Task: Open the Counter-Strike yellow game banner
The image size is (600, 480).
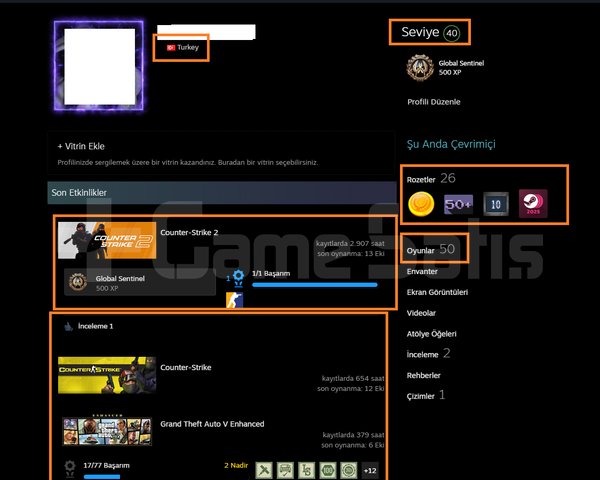Action: pyautogui.click(x=107, y=375)
